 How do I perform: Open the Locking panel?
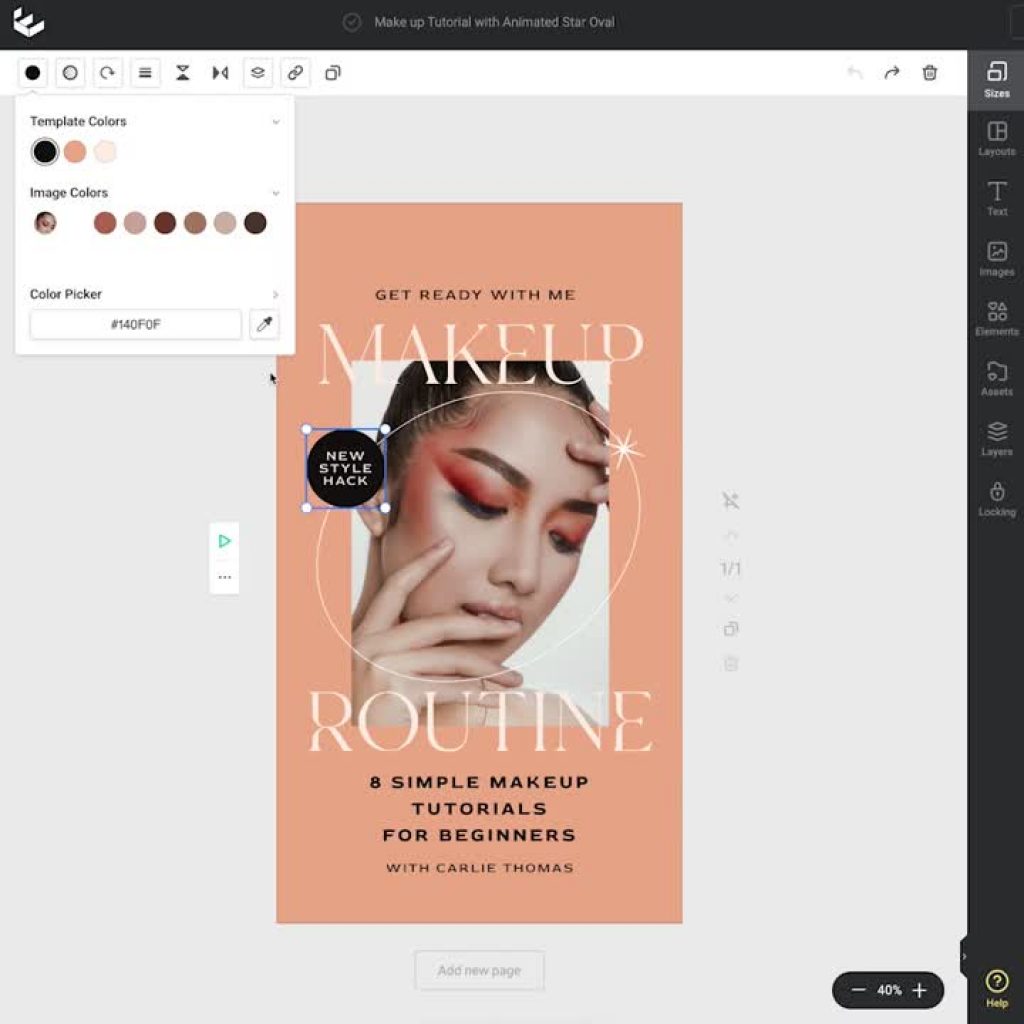996,498
